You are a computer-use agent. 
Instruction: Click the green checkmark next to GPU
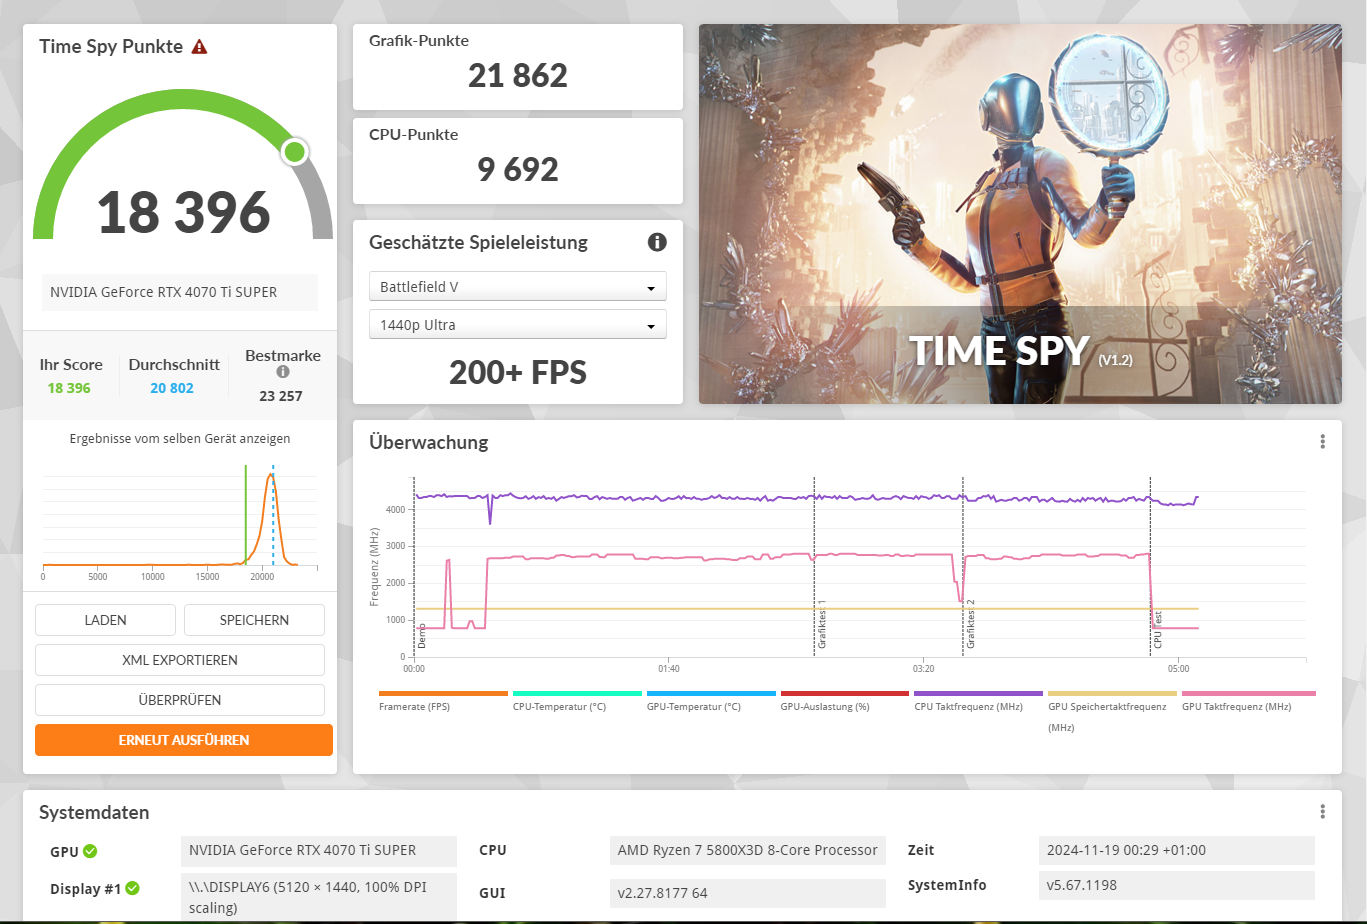90,852
